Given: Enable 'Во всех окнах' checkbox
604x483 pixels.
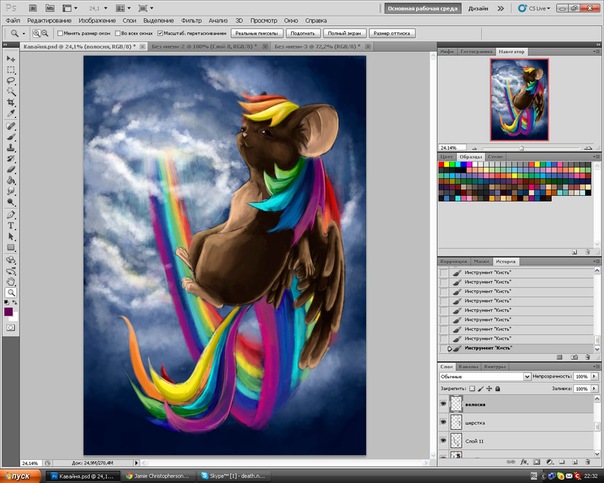Looking at the screenshot, I should [x=118, y=34].
